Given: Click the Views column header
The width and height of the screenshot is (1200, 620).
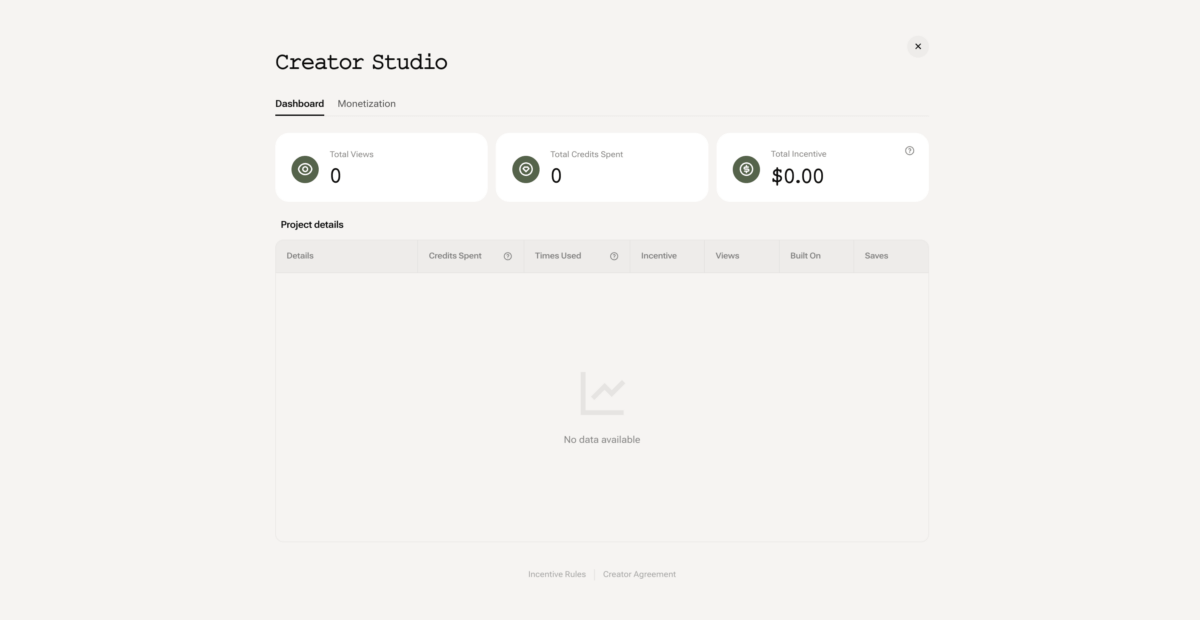Looking at the screenshot, I should coord(727,256).
